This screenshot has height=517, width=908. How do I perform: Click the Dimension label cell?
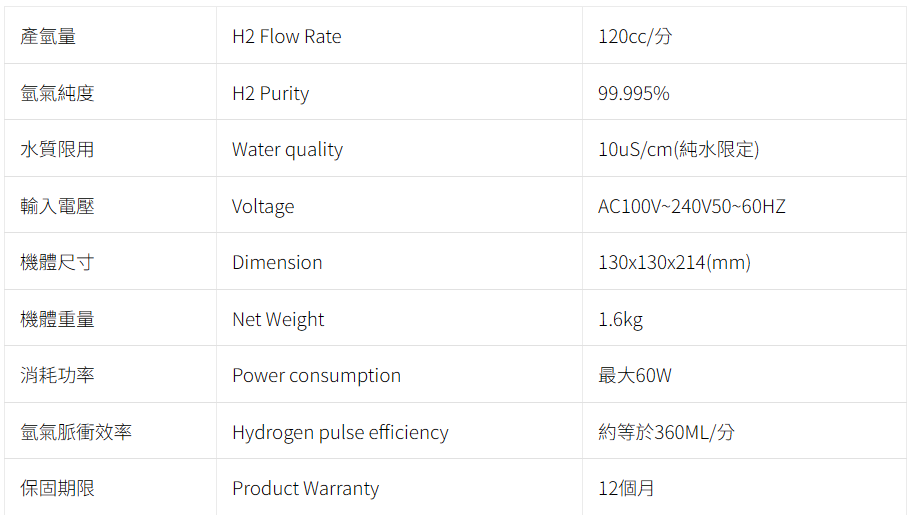(277, 263)
